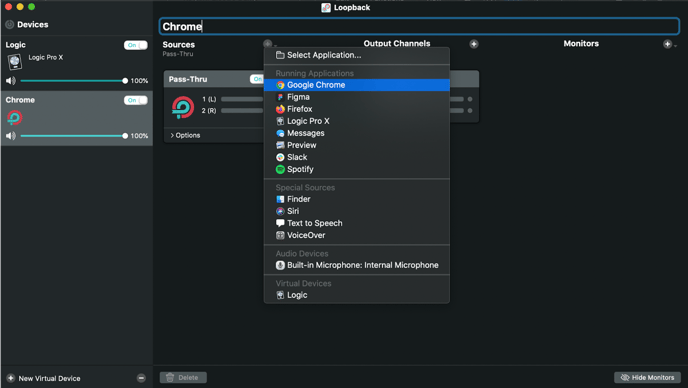
Task: Toggle the Logic device On switch
Action: click(136, 45)
